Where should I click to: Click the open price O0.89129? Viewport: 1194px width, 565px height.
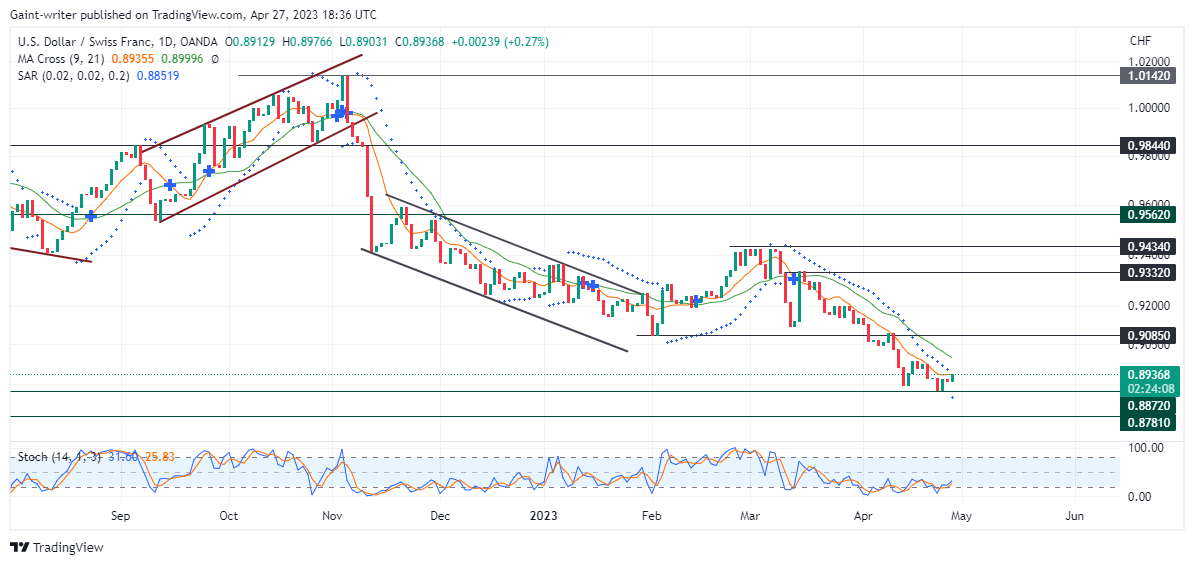click(x=252, y=43)
